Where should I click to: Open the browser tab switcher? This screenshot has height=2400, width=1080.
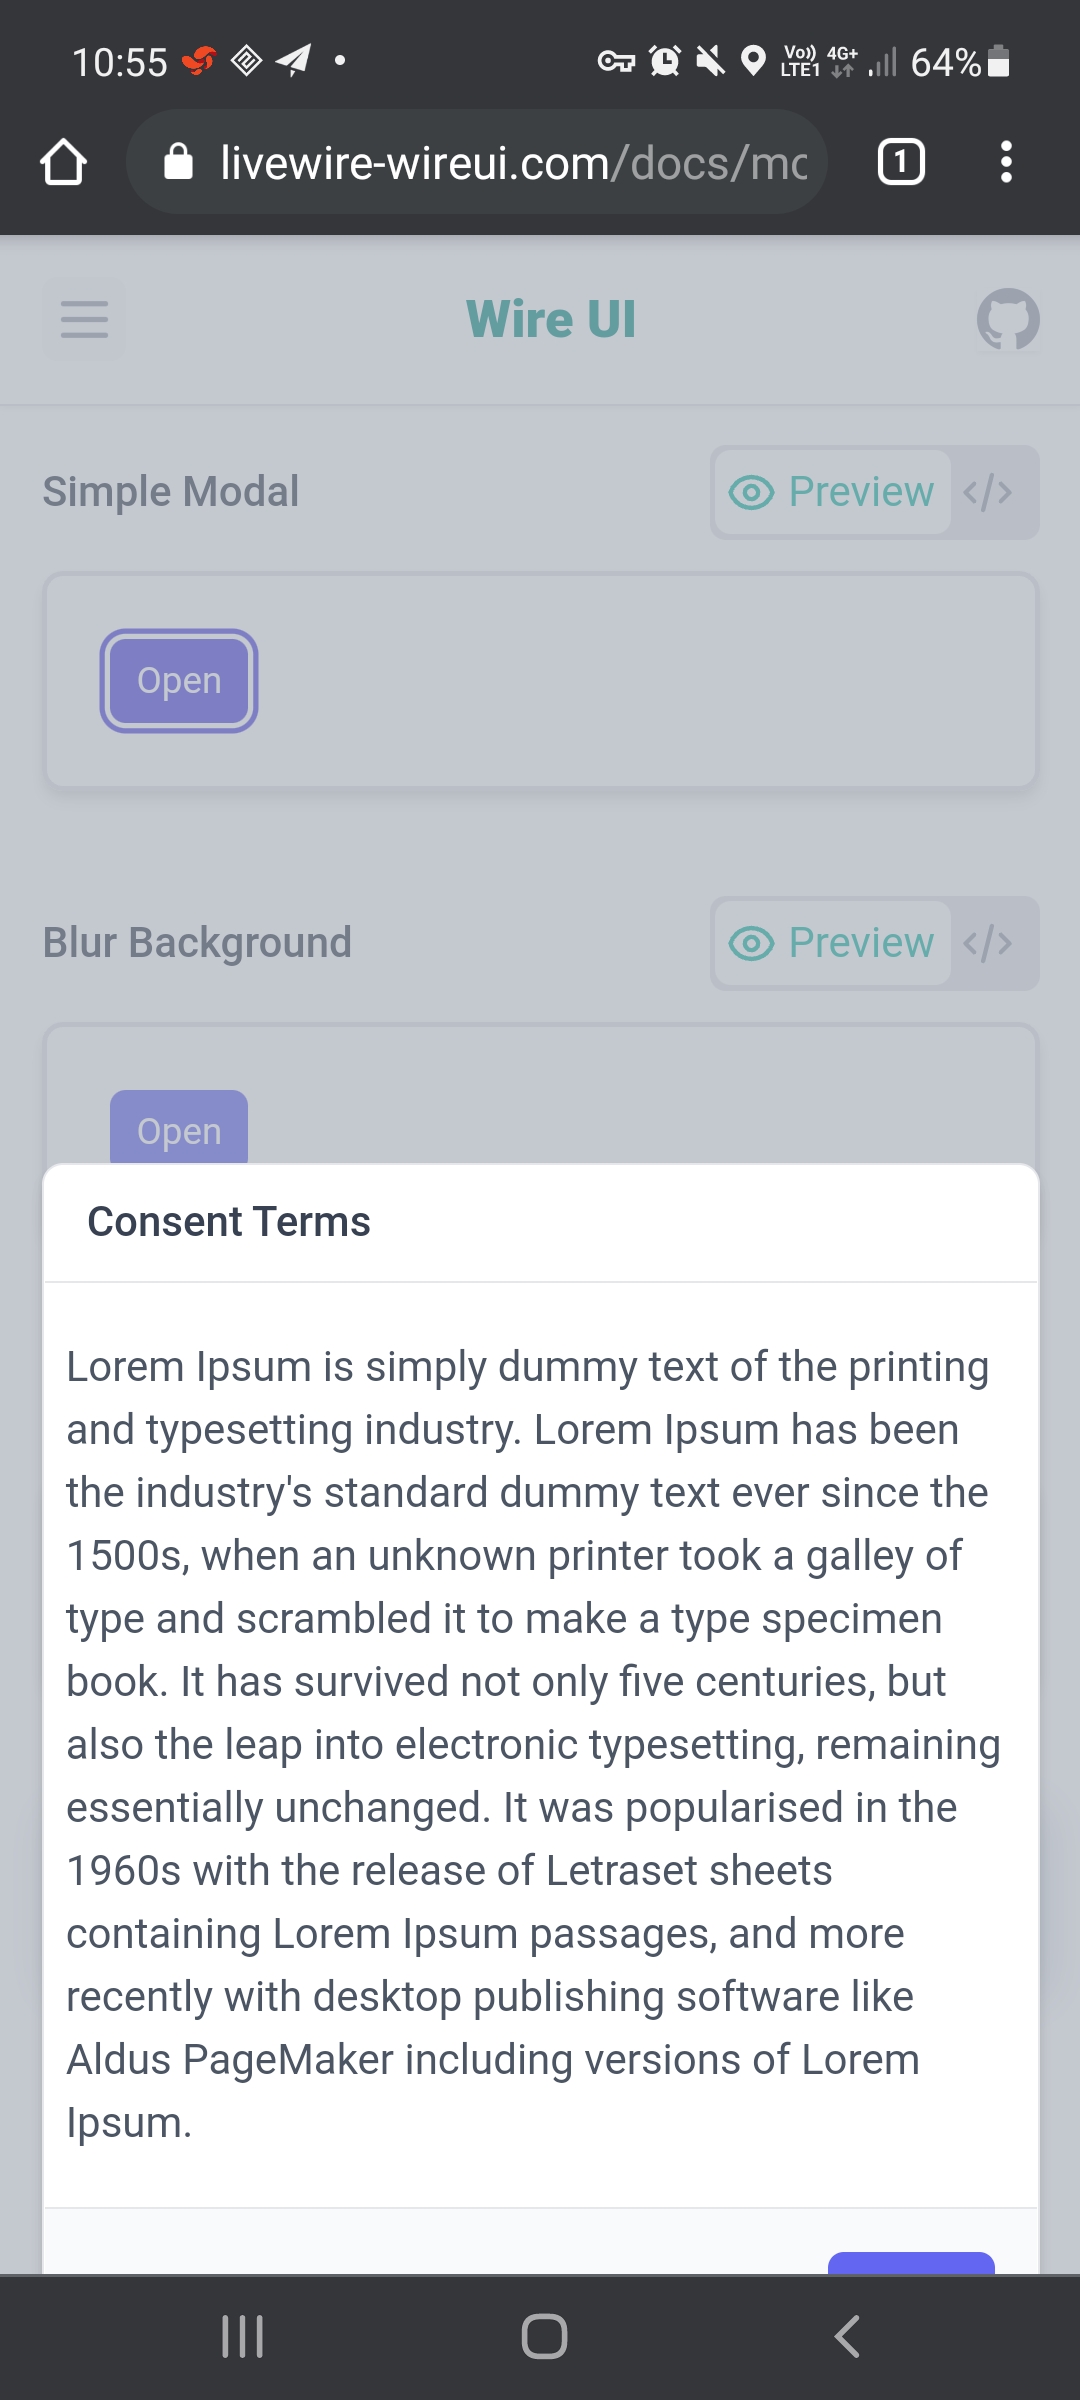point(900,162)
